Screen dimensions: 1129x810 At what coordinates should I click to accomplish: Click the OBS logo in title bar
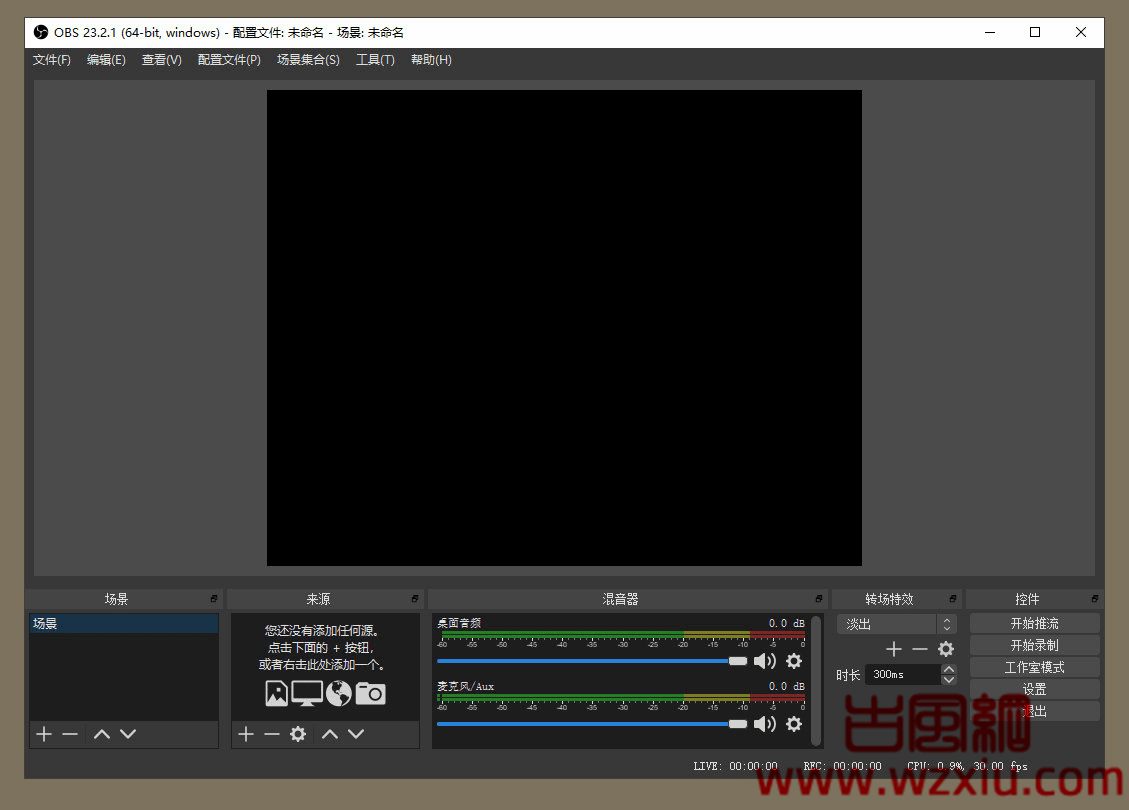click(41, 32)
